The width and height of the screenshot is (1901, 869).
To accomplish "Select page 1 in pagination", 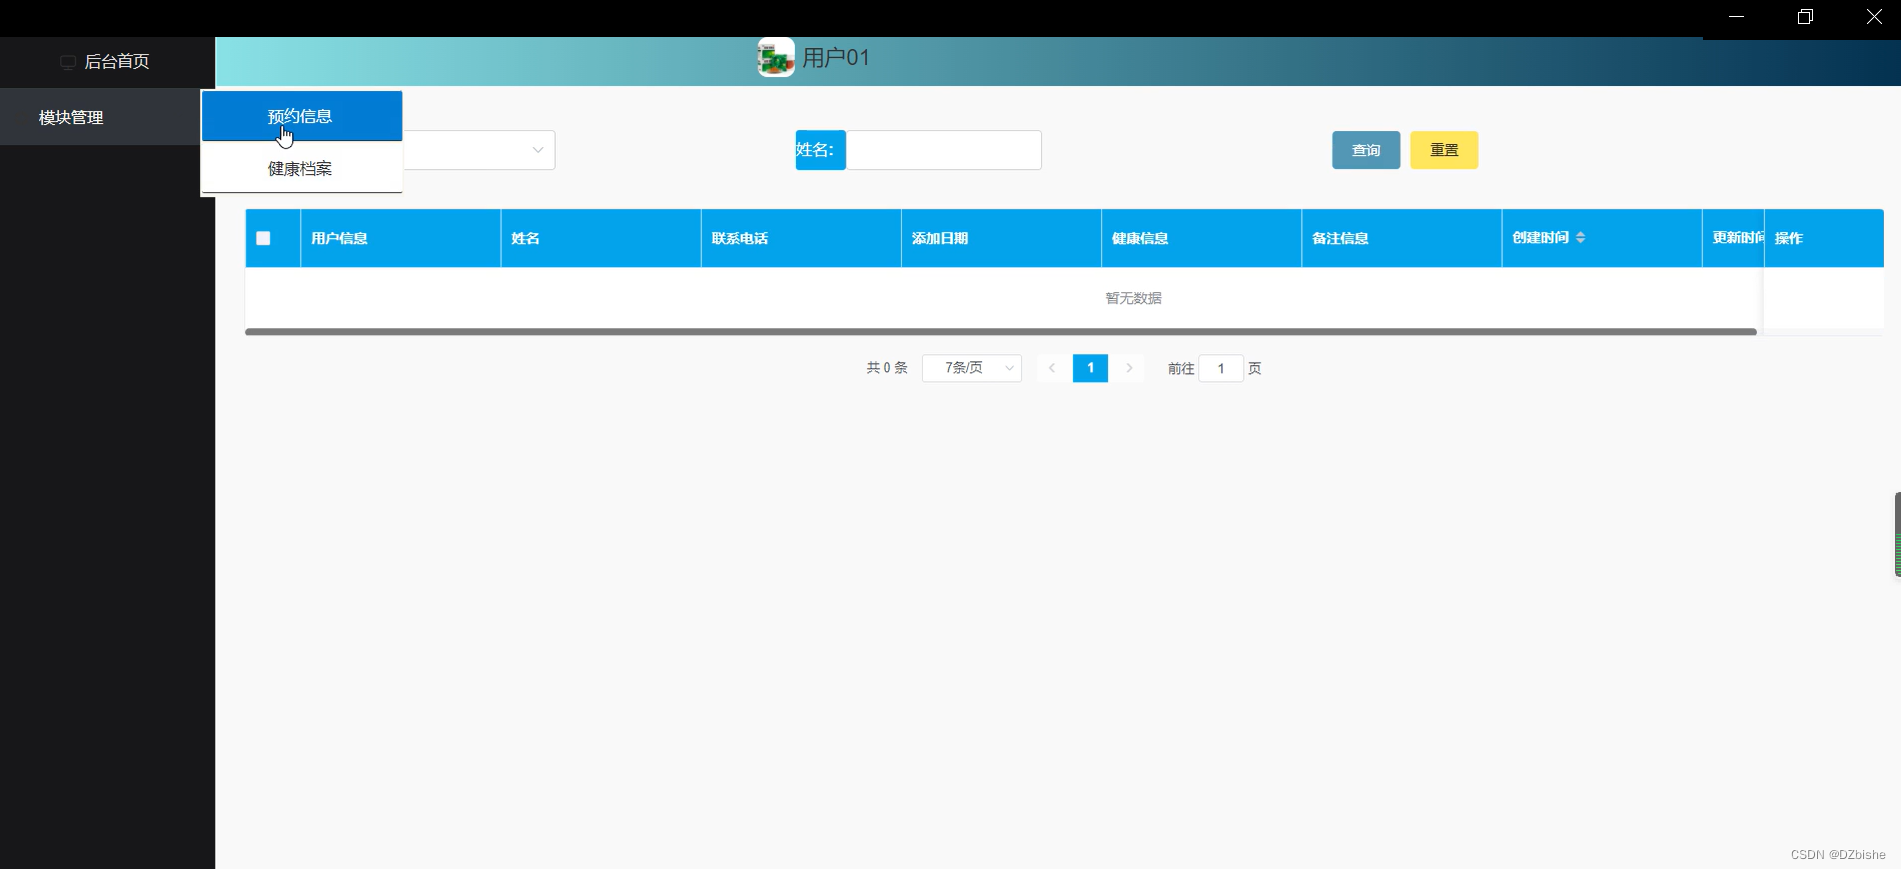I will pos(1090,368).
